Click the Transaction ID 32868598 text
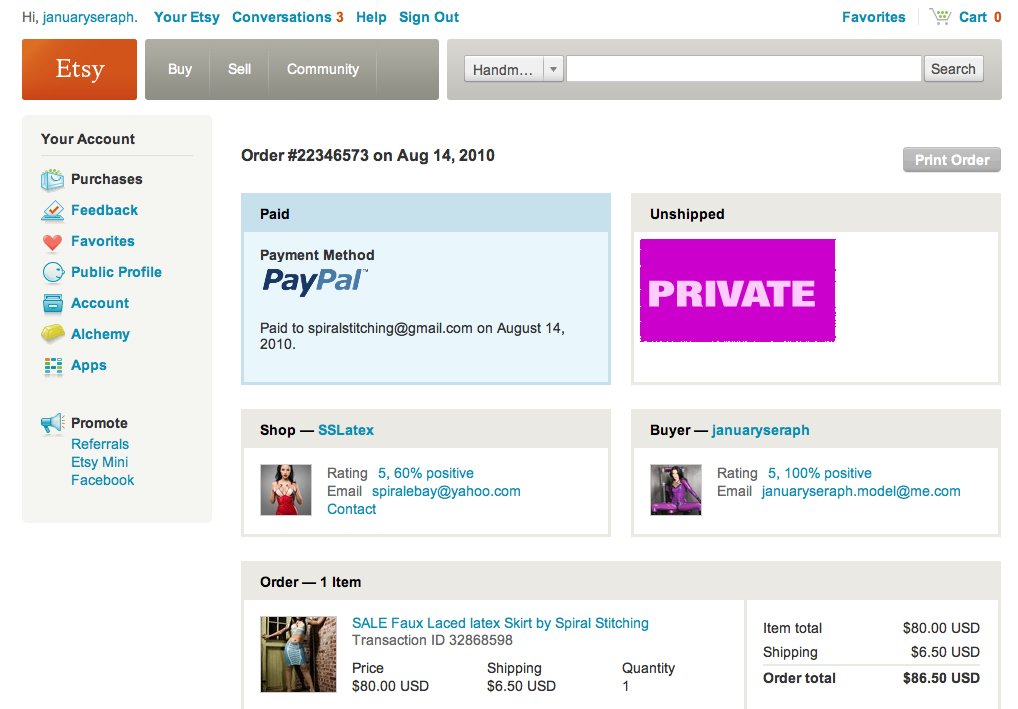The image size is (1018, 709). click(432, 640)
